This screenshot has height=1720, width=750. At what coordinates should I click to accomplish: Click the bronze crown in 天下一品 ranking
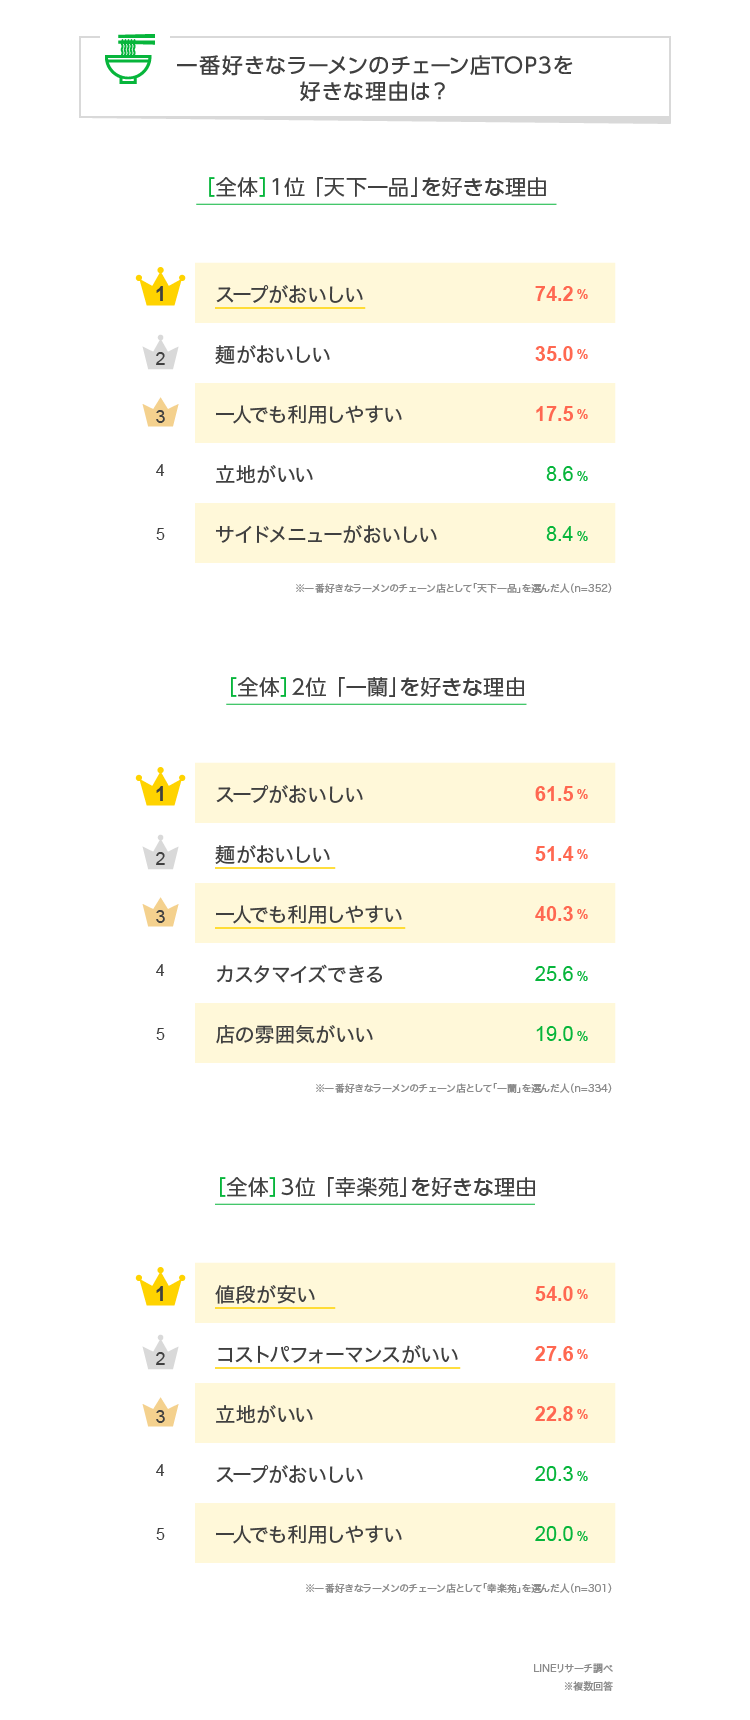click(160, 413)
